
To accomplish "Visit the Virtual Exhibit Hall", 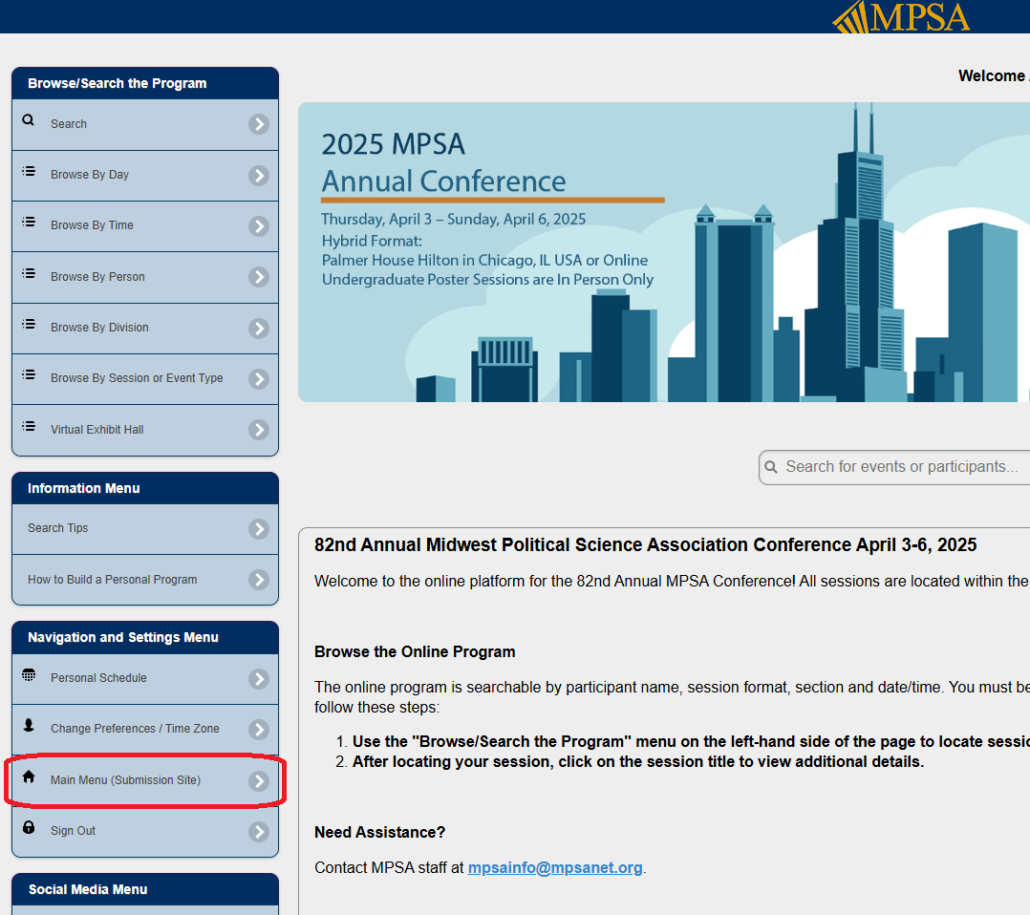I will click(145, 430).
